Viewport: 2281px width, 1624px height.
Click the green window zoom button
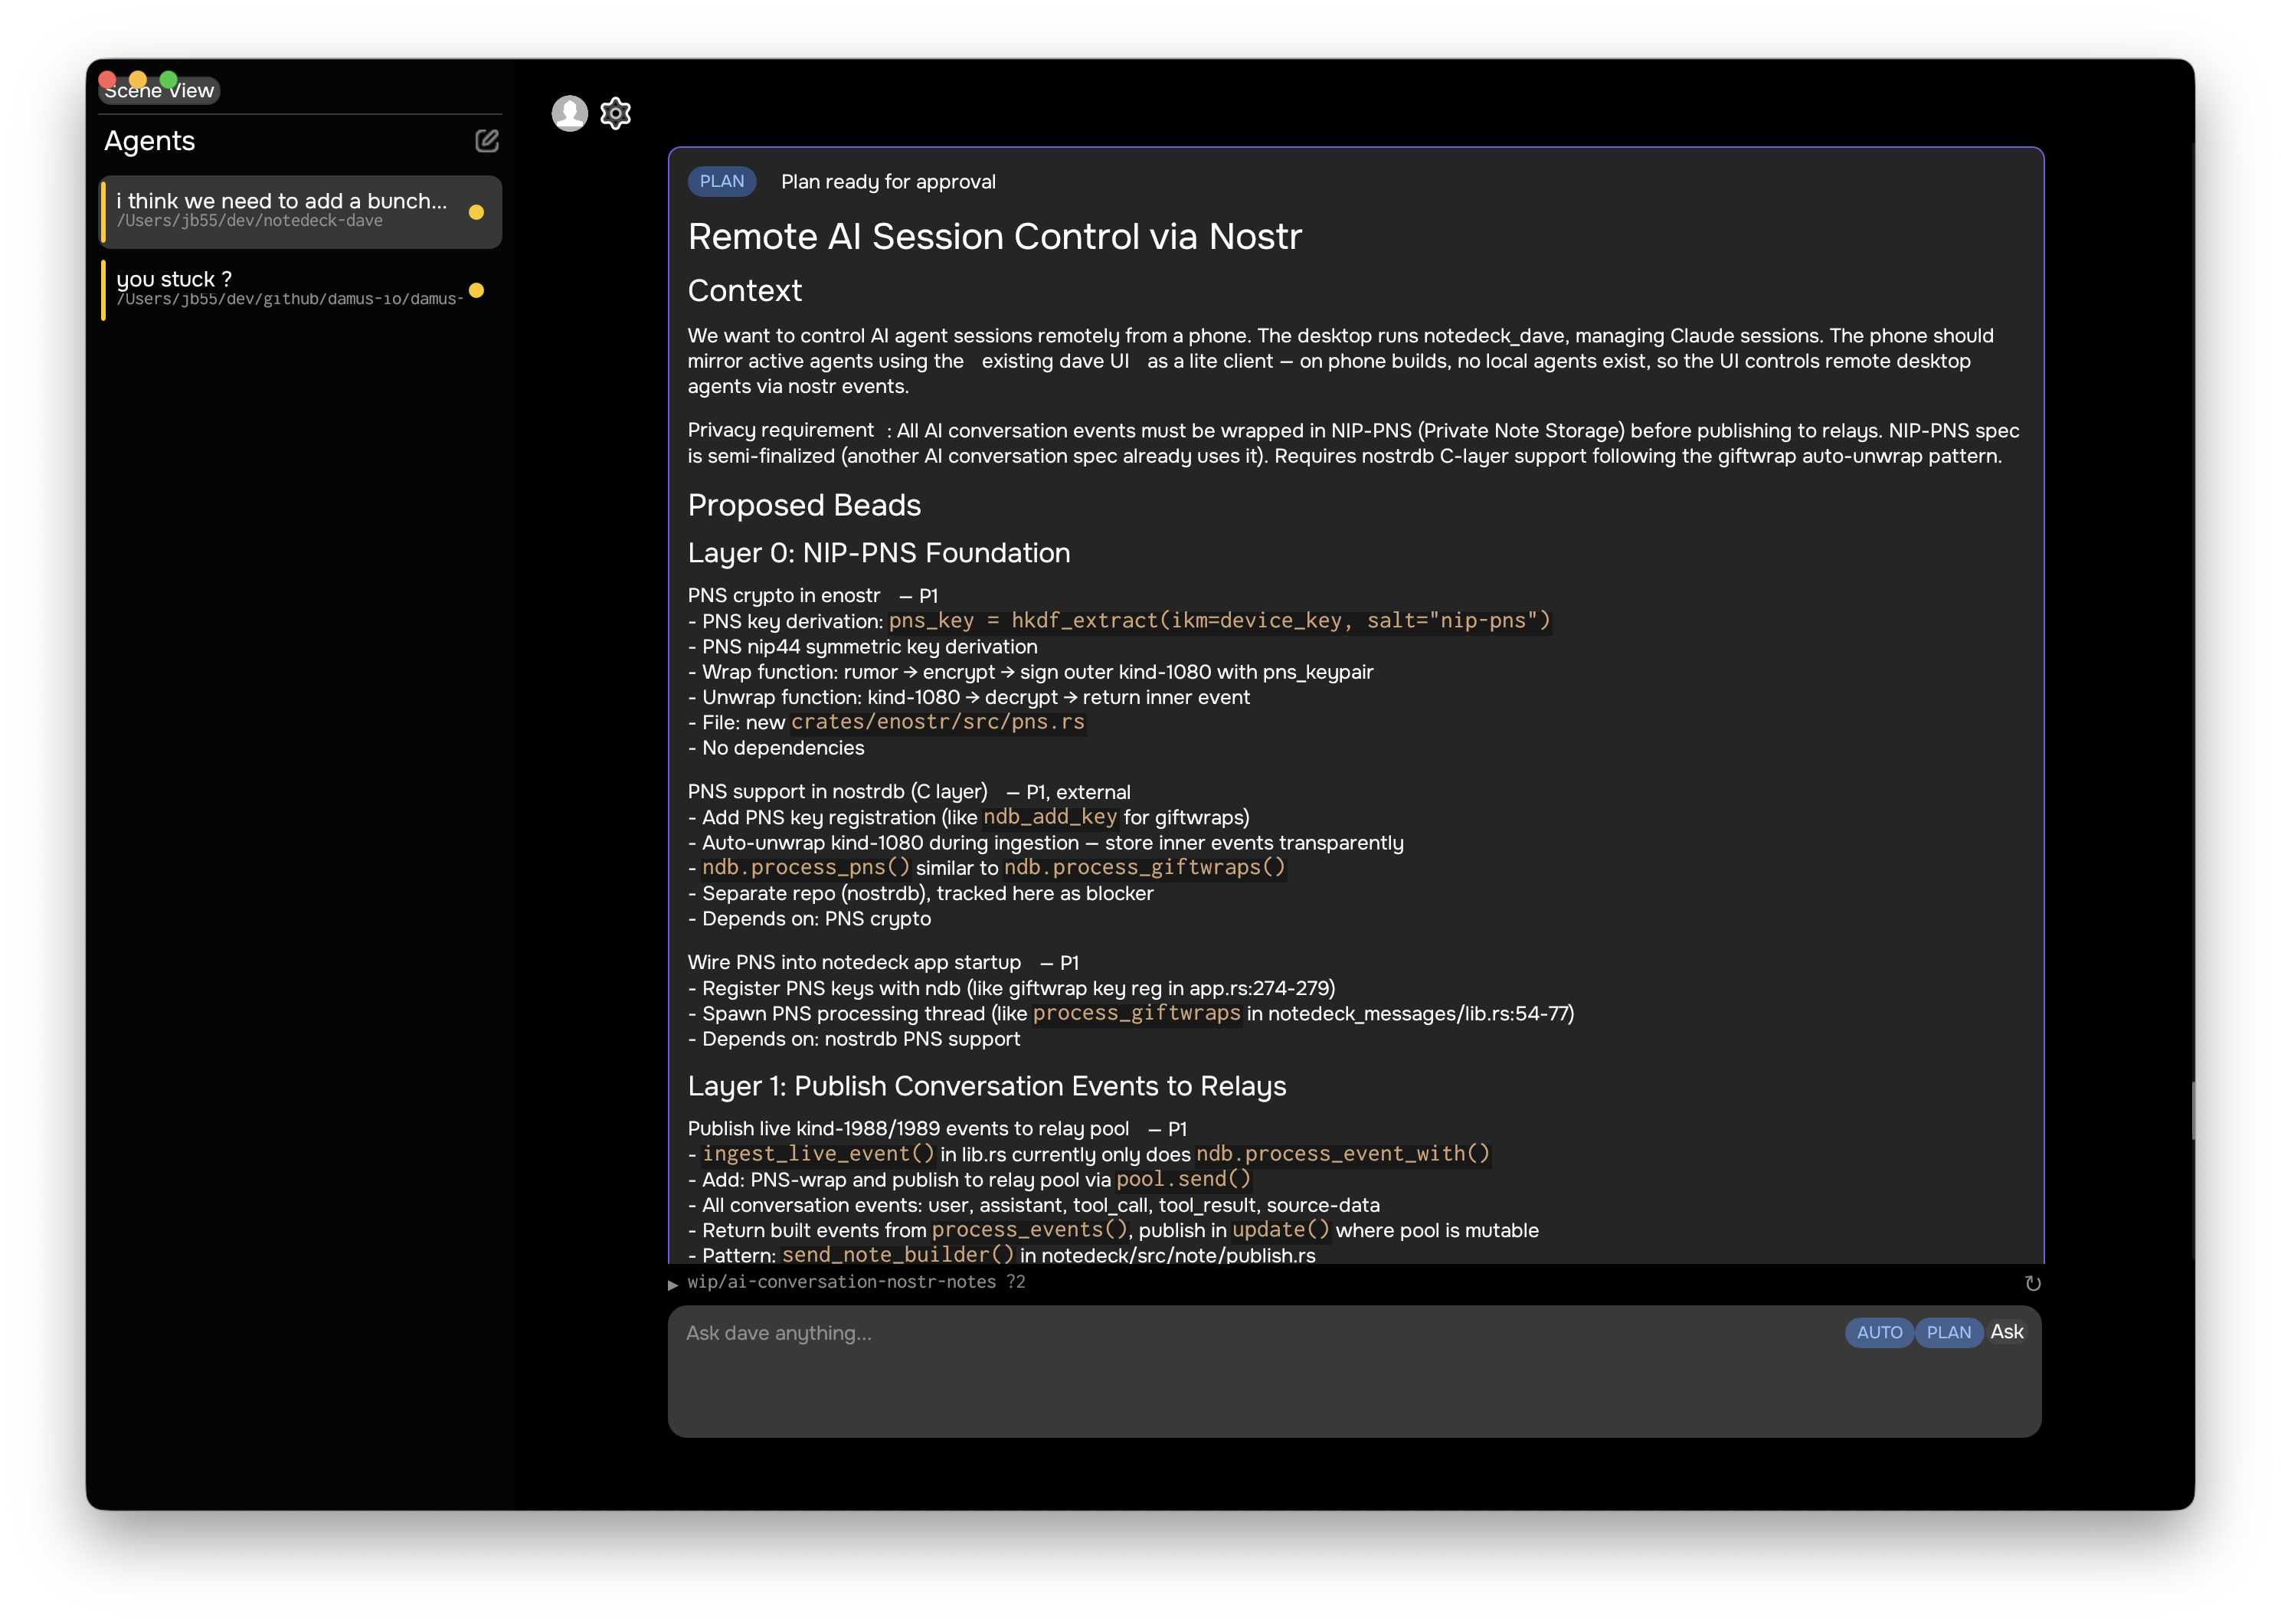168,79
